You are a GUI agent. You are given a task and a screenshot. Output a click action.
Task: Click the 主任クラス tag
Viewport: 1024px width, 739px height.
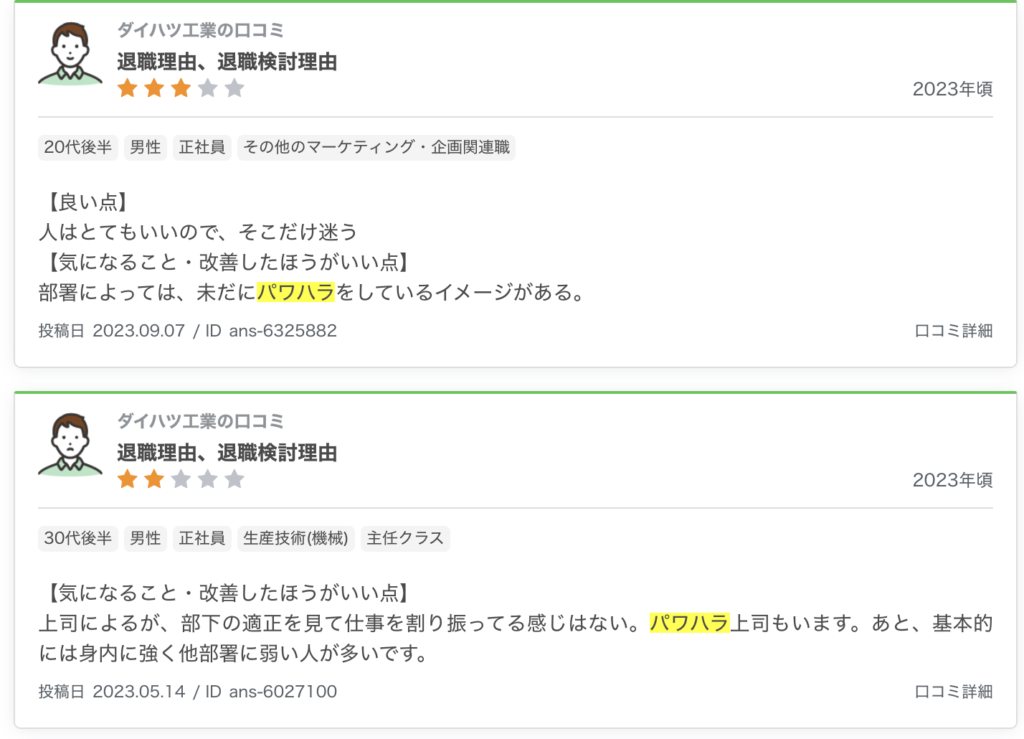tap(405, 539)
